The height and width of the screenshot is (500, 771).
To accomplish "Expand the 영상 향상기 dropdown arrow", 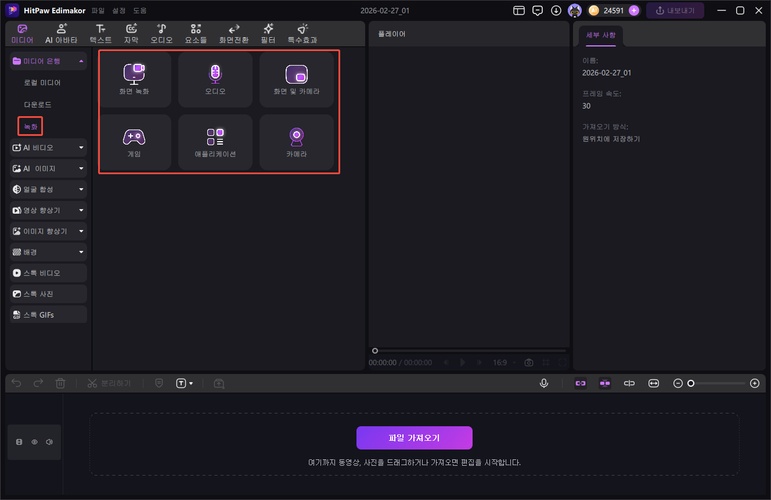I will click(x=80, y=210).
